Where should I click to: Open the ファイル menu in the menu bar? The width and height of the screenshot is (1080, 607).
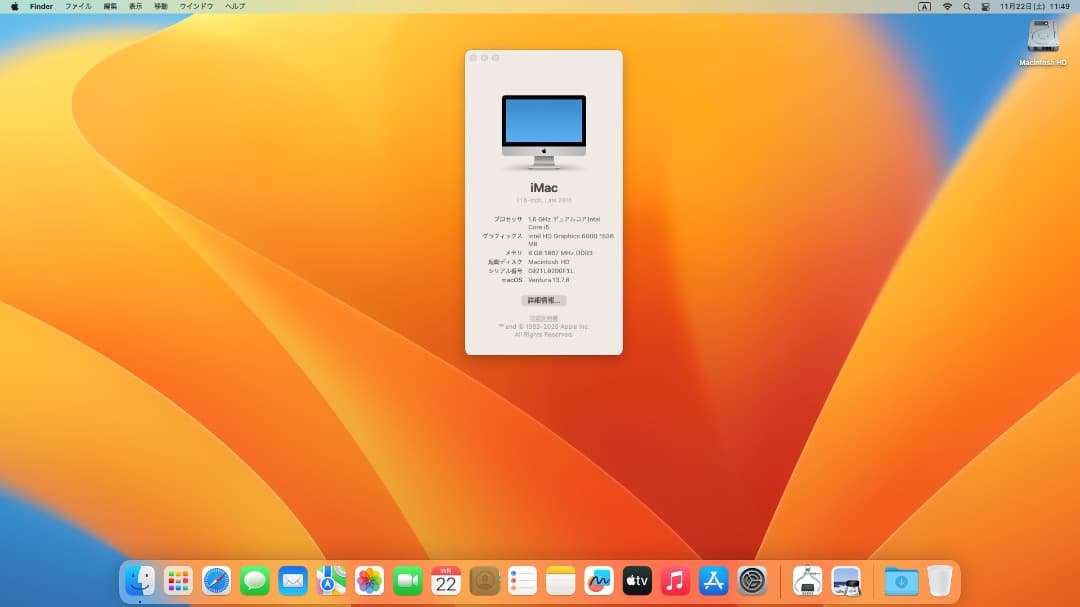coord(77,6)
